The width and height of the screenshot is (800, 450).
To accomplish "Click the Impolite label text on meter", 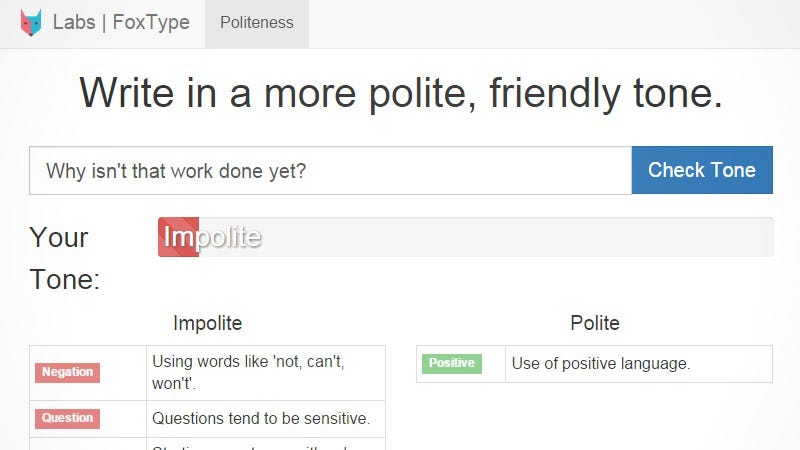I will click(212, 237).
